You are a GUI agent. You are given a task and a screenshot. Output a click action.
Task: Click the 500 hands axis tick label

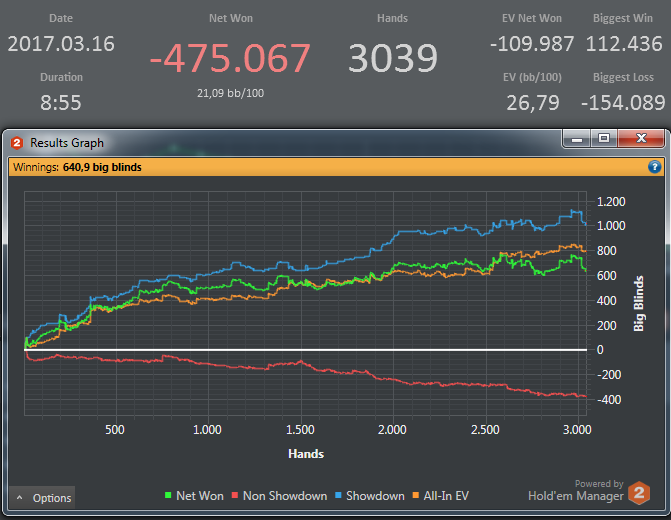[x=115, y=429]
